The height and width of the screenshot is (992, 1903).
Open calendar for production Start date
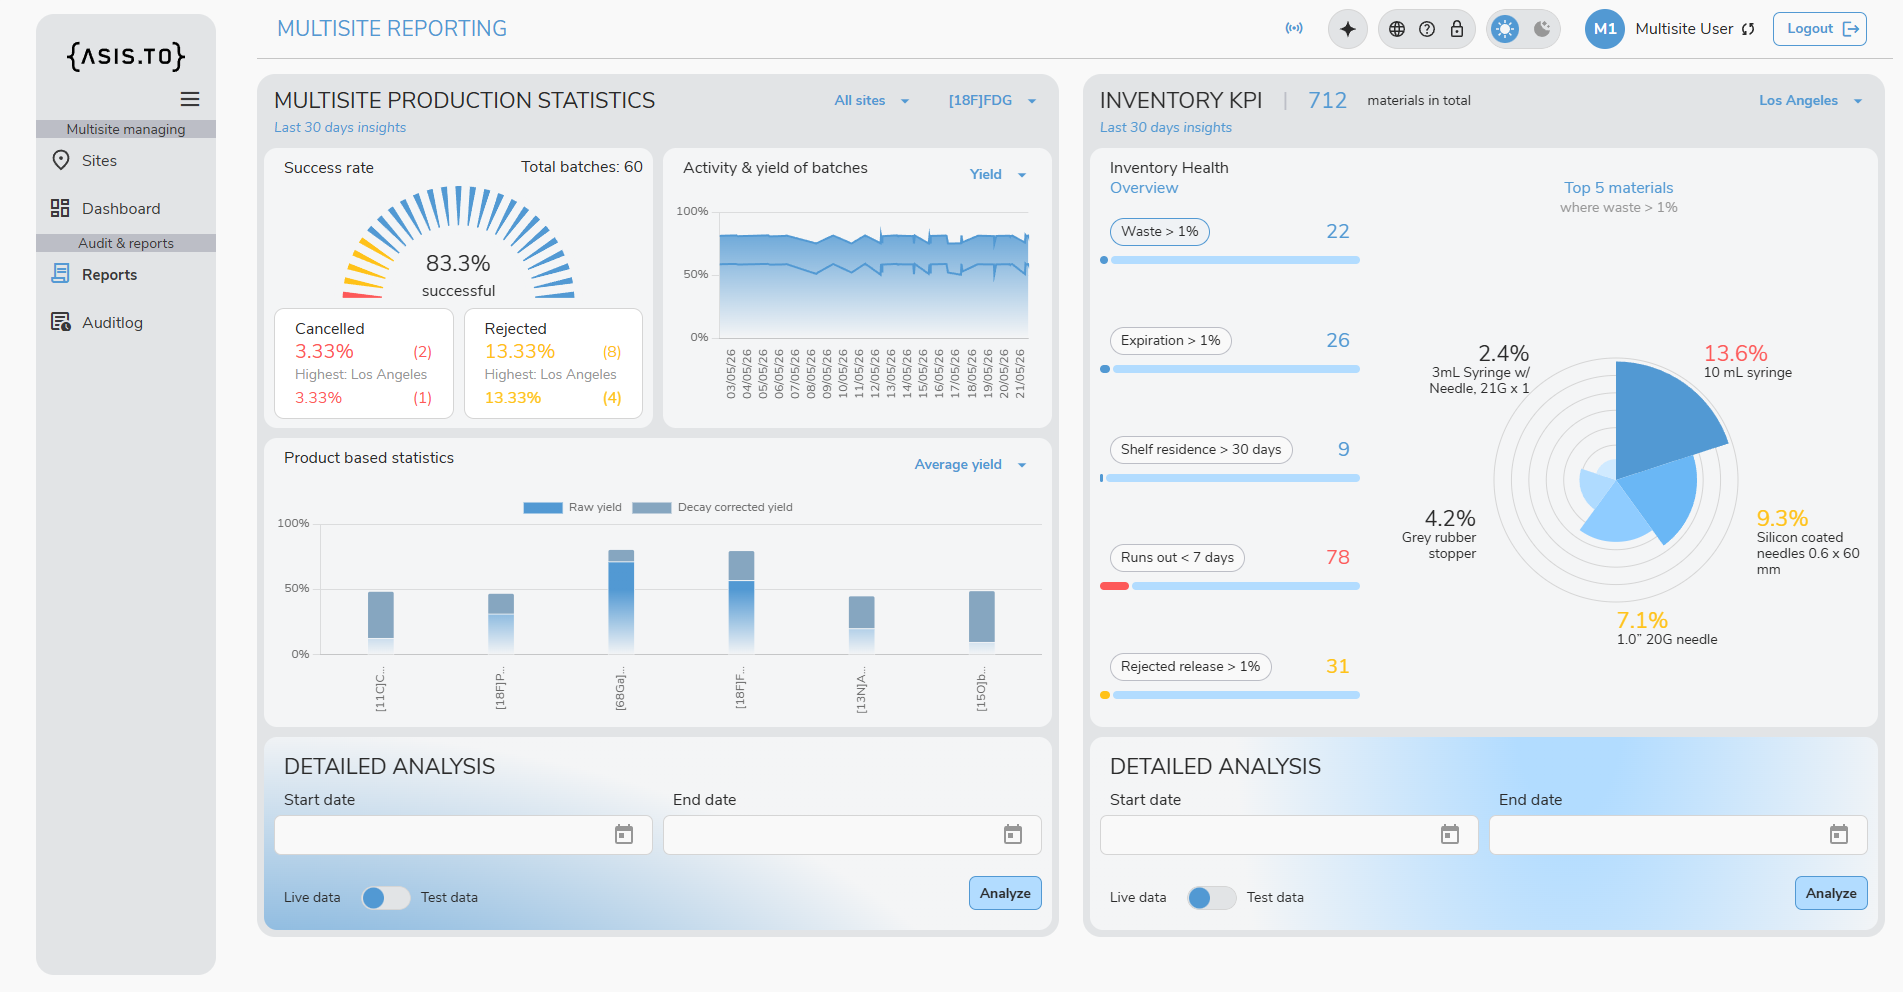tap(624, 835)
